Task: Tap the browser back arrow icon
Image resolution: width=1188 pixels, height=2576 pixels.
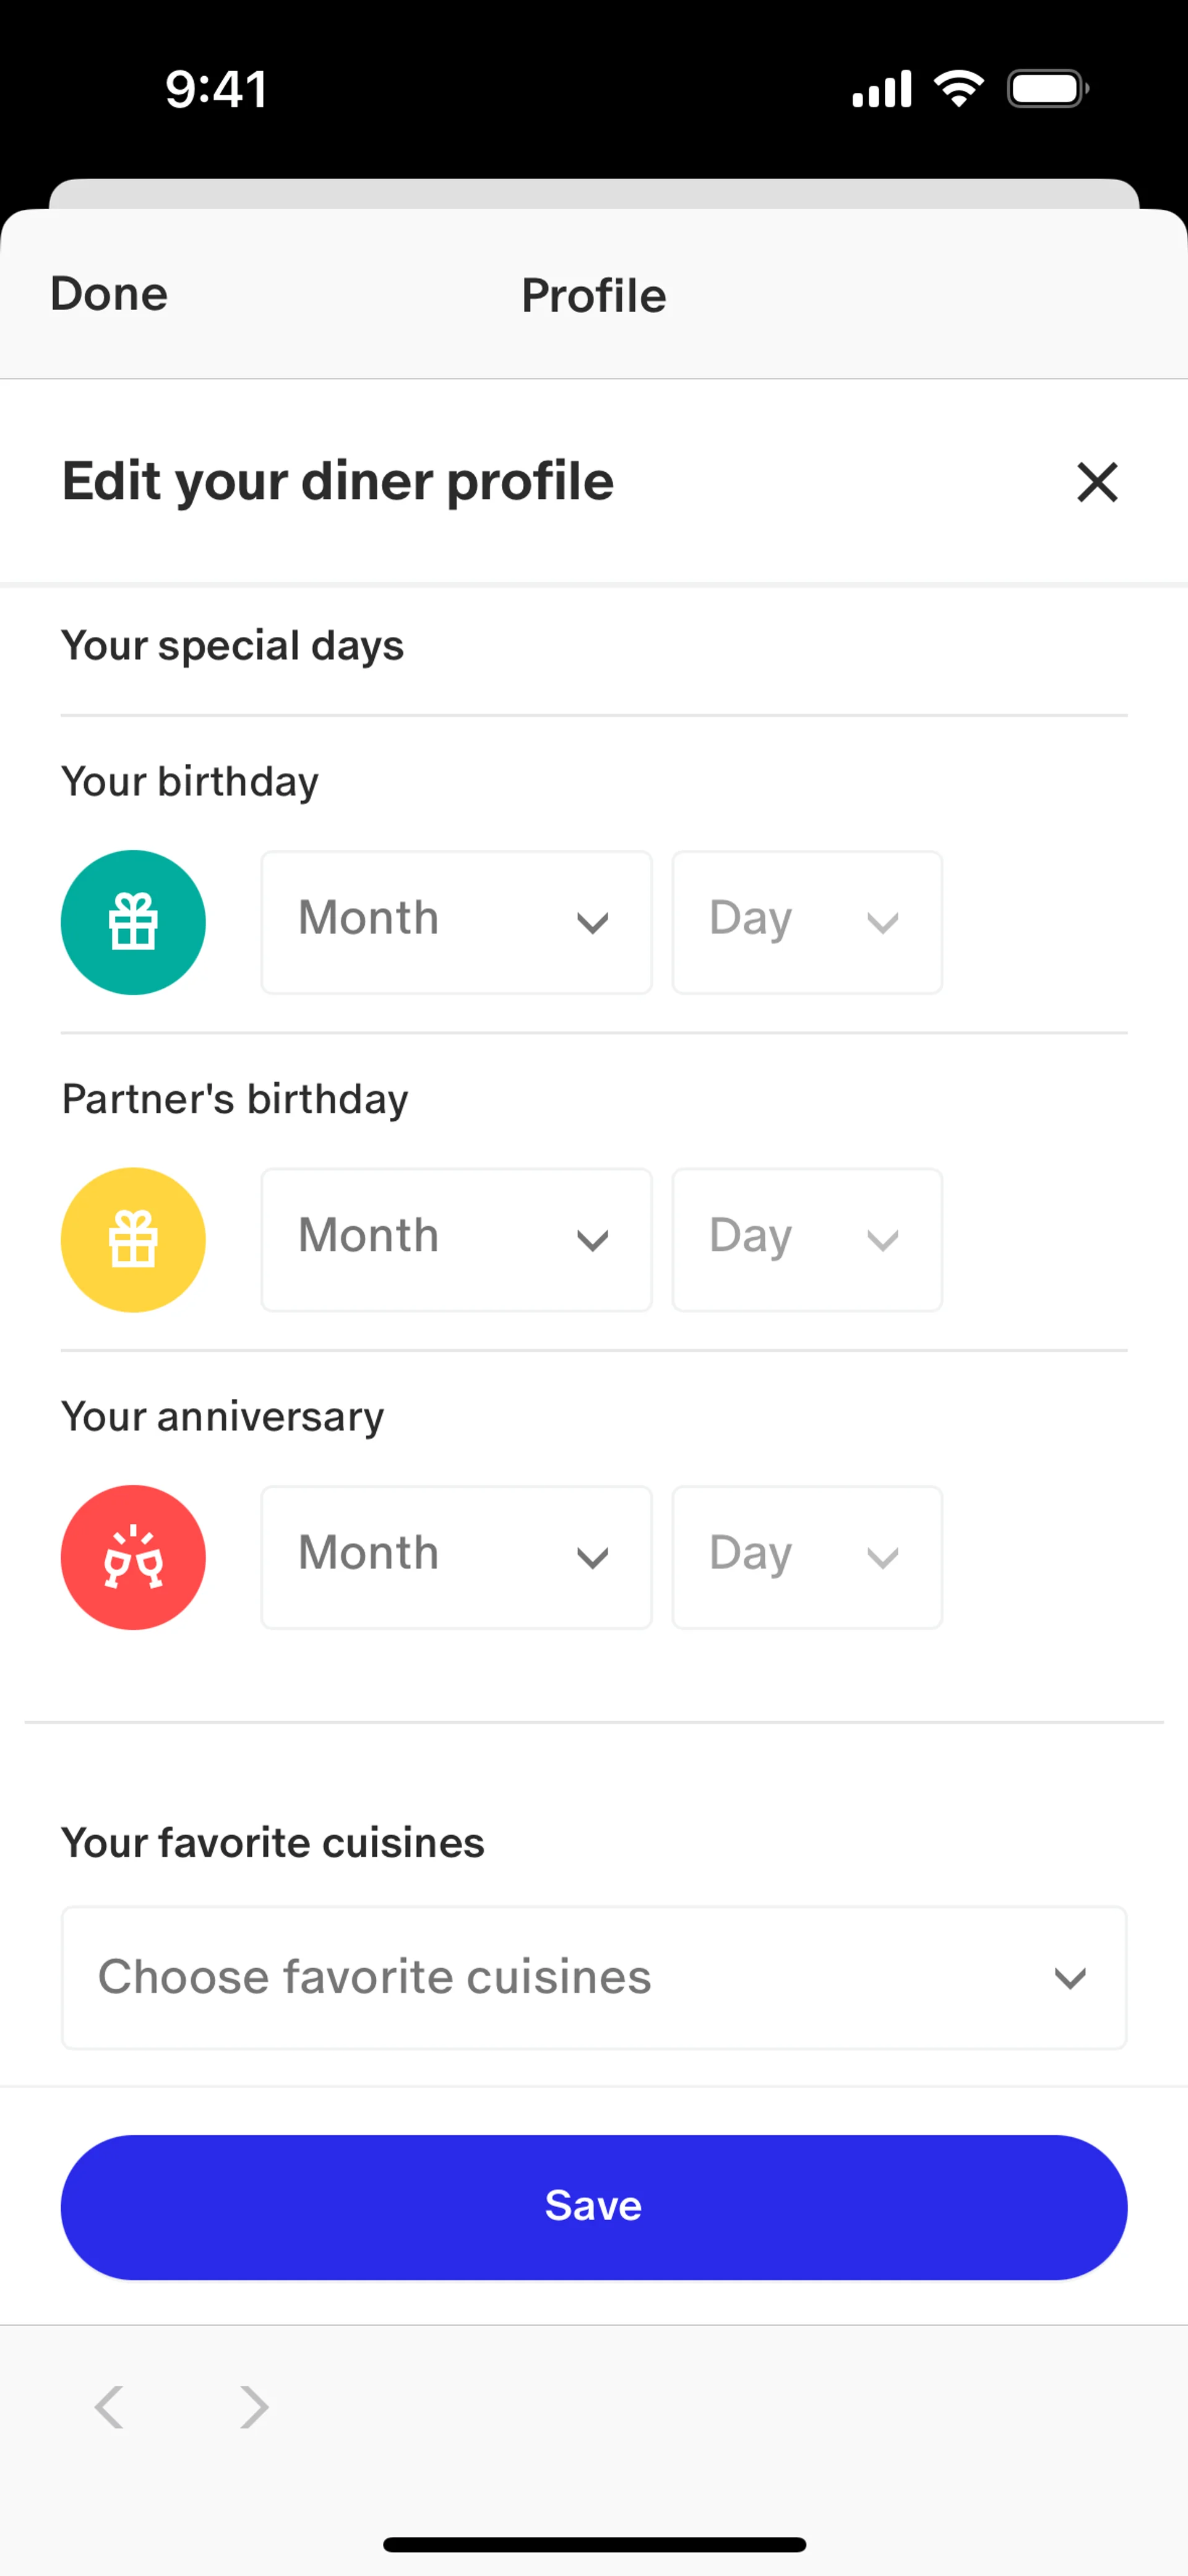Action: click(109, 2406)
